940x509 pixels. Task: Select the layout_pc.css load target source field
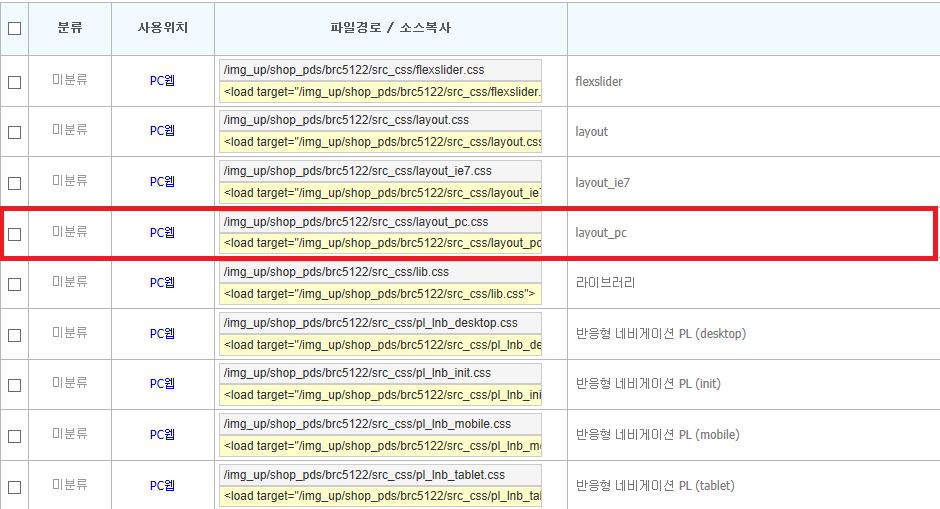381,243
